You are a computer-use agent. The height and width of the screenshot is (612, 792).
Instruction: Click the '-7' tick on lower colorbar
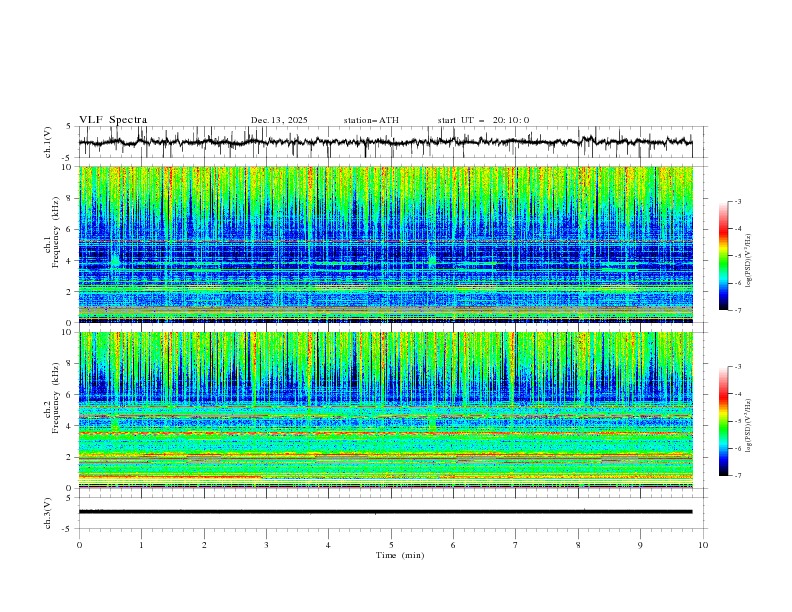[737, 476]
